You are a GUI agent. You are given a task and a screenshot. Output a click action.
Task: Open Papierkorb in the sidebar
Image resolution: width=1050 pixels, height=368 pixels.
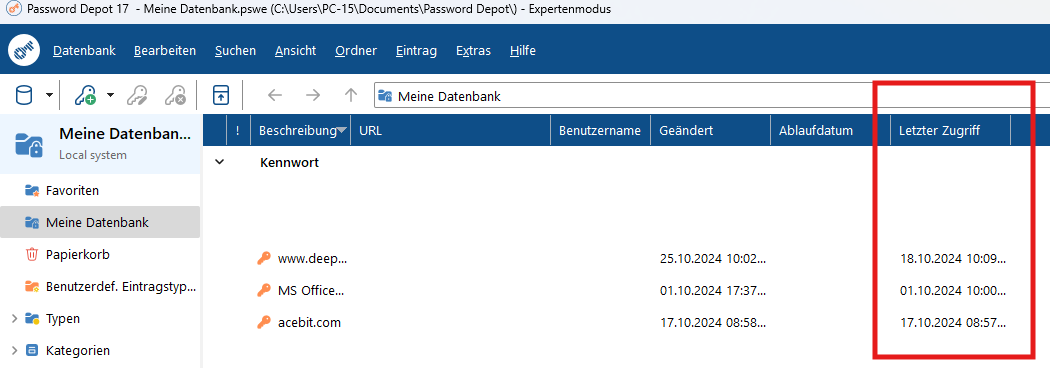[x=78, y=254]
